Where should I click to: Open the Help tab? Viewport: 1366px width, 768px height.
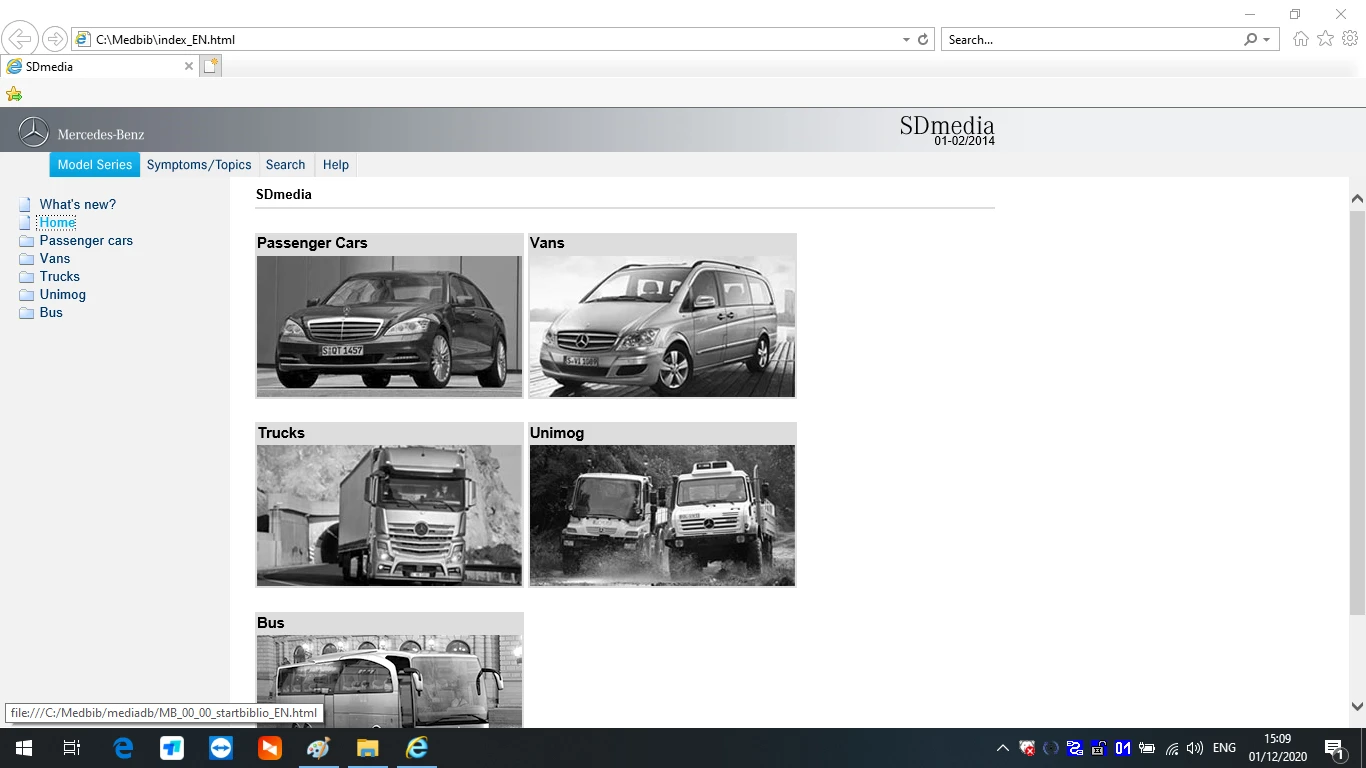point(336,165)
